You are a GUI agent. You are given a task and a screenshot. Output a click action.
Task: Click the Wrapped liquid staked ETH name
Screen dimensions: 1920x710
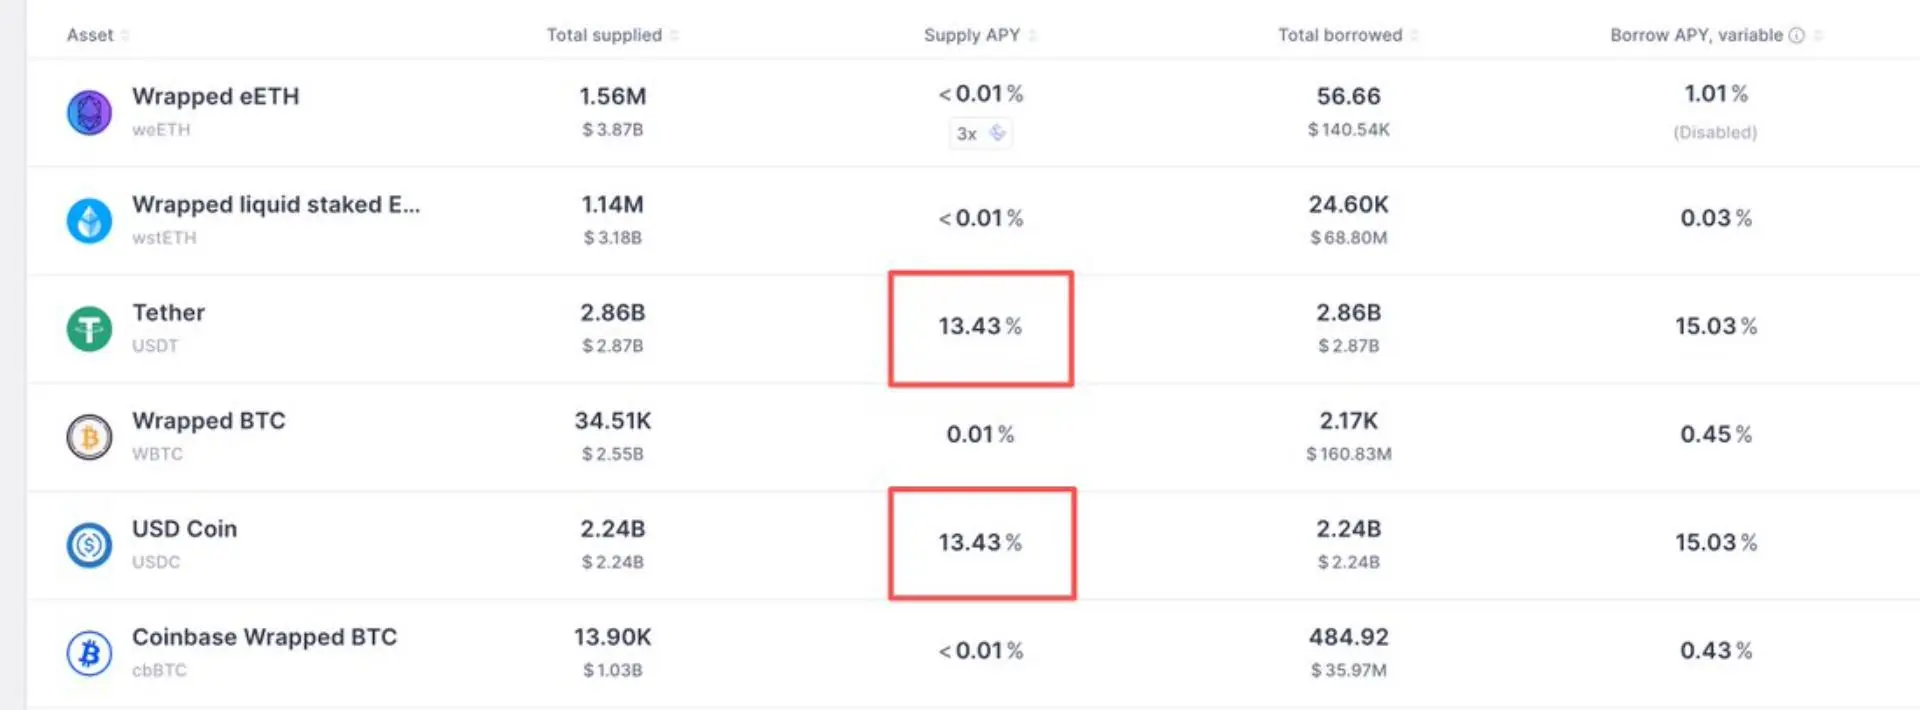276,205
